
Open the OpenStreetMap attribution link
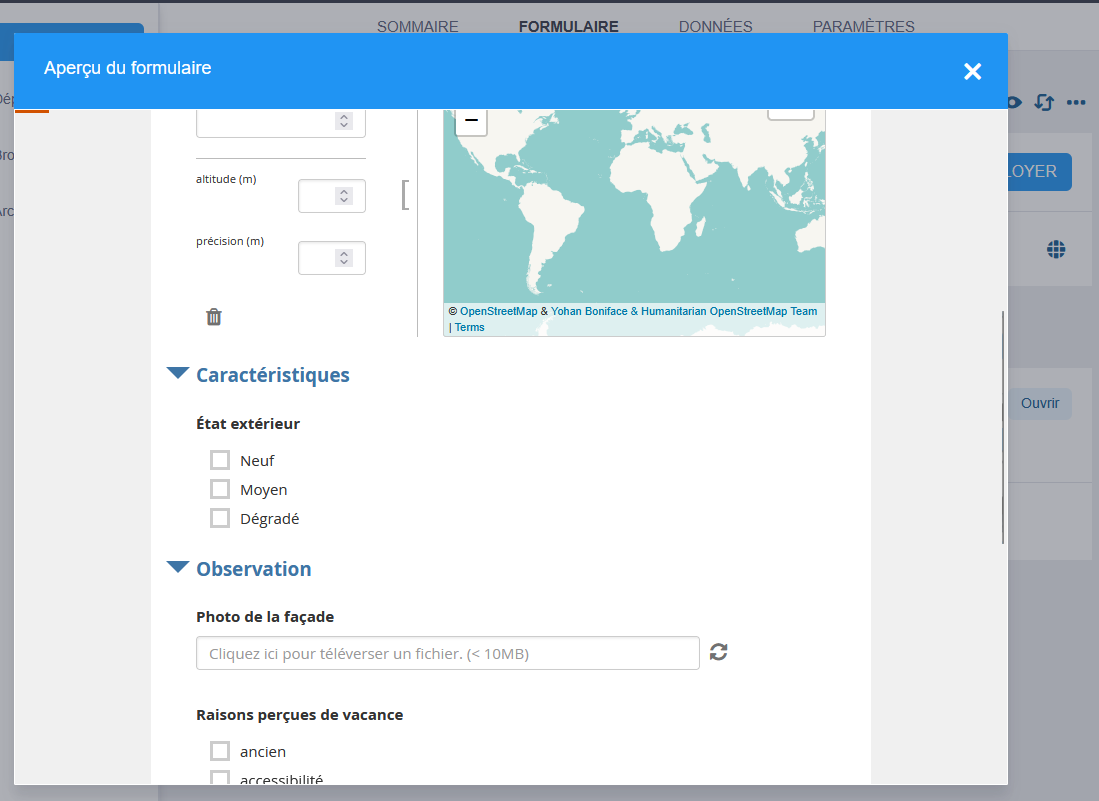(498, 312)
